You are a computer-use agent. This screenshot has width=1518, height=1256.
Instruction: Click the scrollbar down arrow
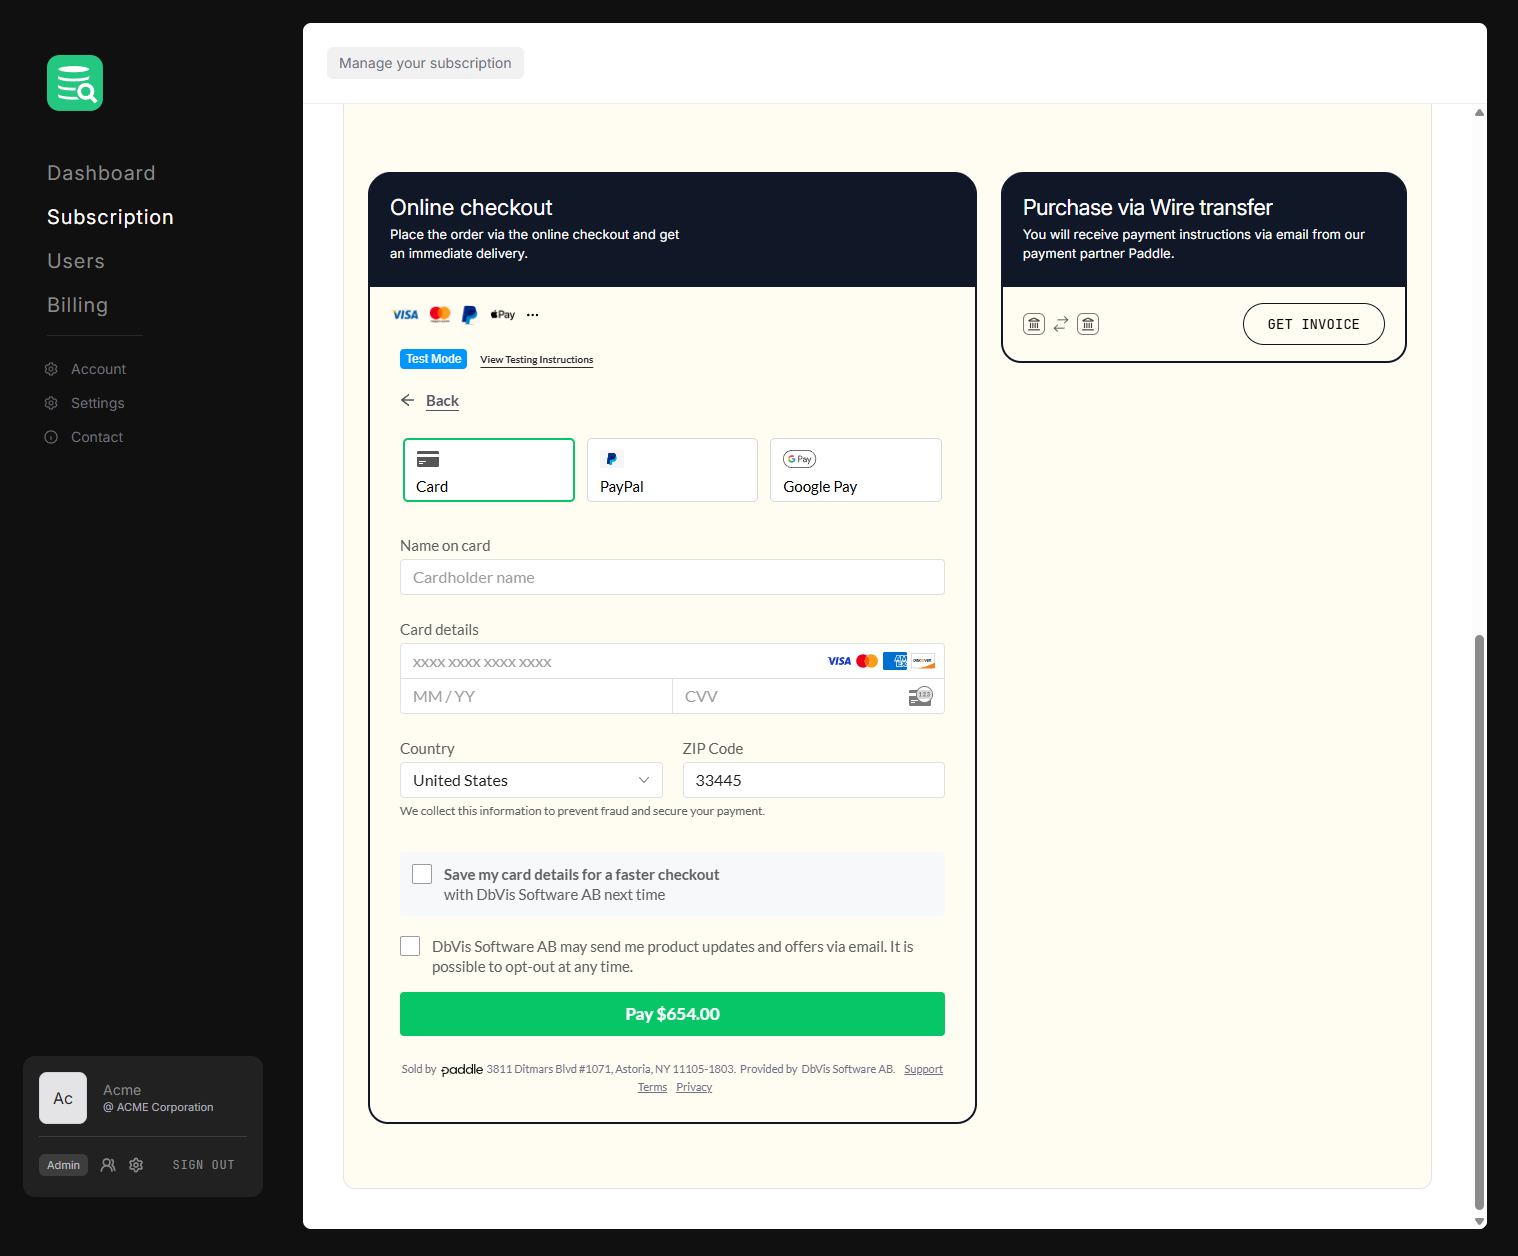tap(1479, 1221)
